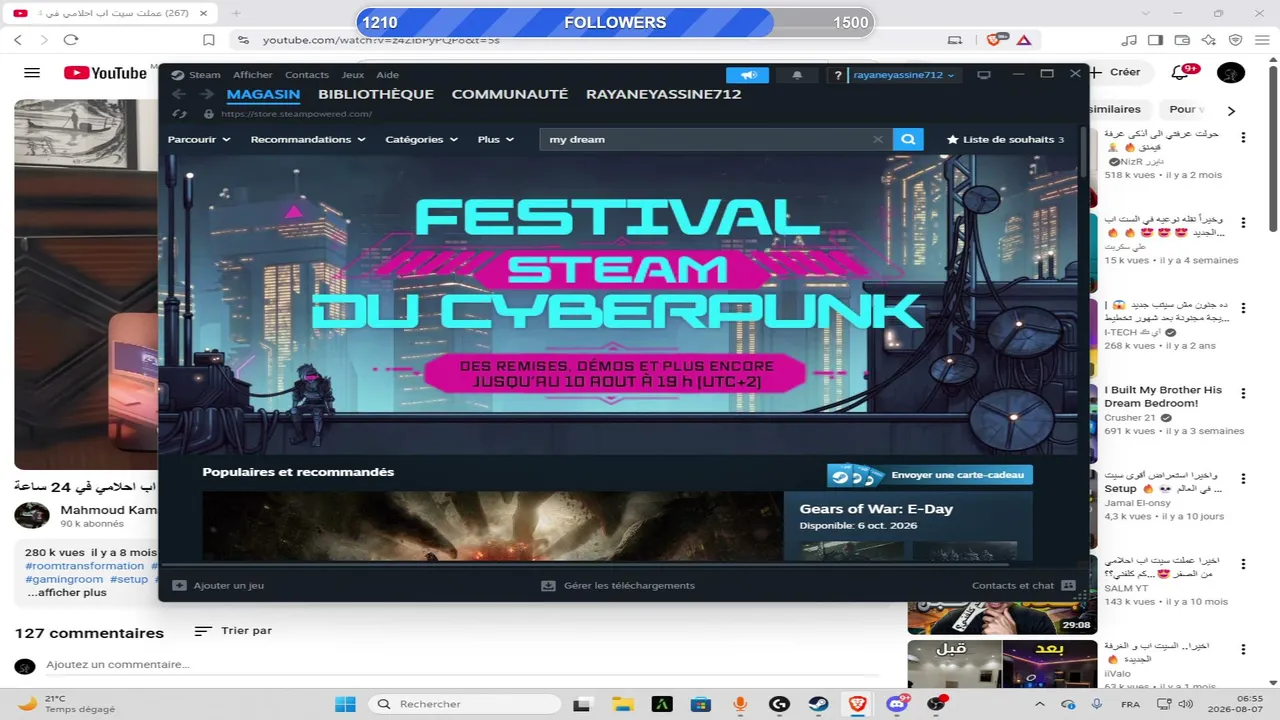The width and height of the screenshot is (1280, 720).
Task: Switch to the BIBLIOTHÈQUE tab
Action: (376, 94)
